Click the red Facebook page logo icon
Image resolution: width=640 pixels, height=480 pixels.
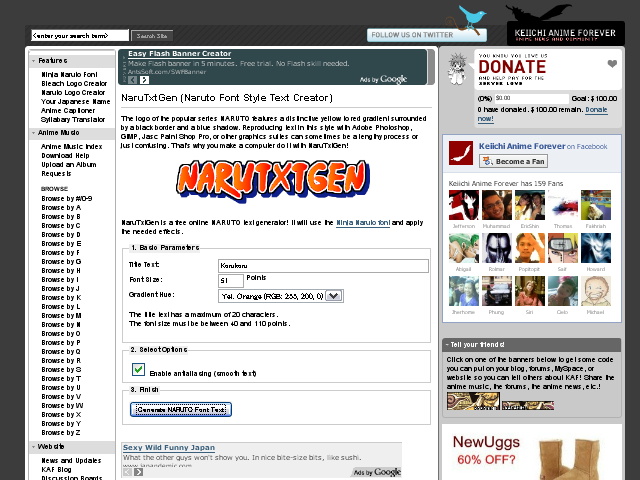tap(461, 153)
